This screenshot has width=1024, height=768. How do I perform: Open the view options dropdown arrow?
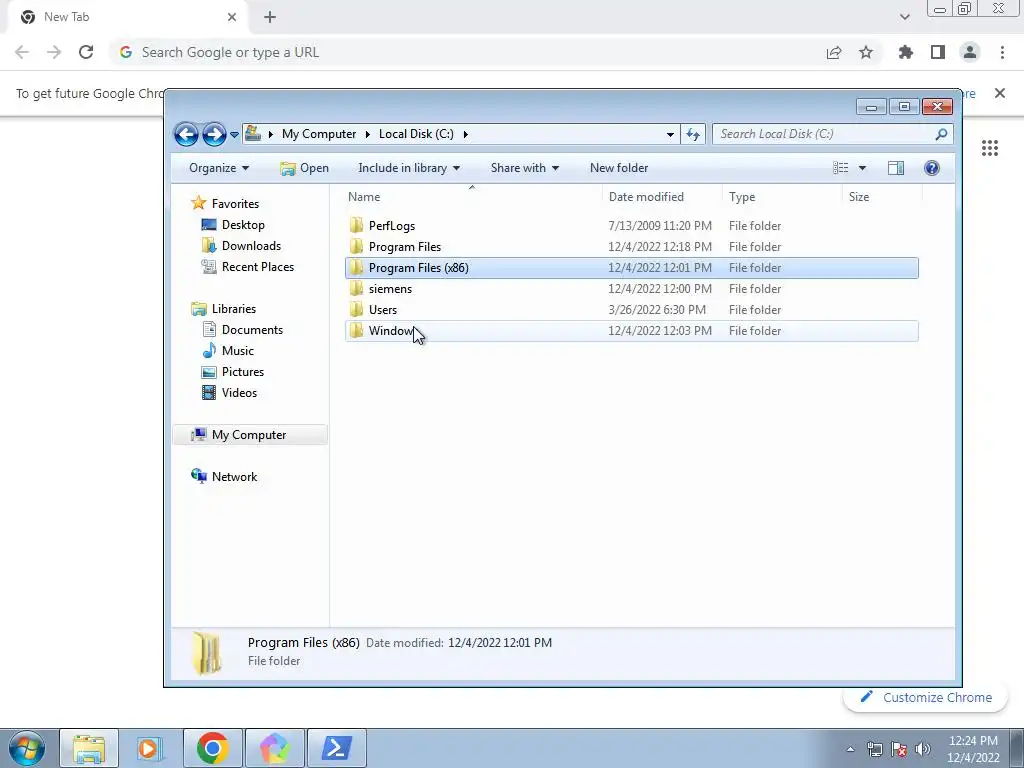pyautogui.click(x=862, y=168)
